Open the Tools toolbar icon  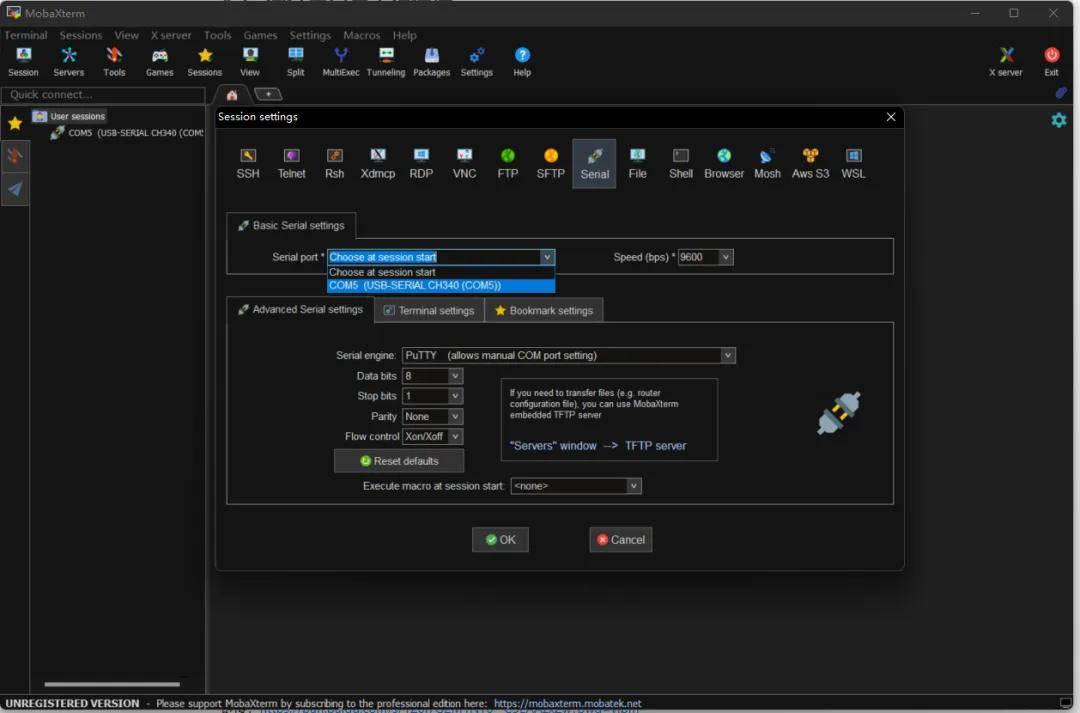114,61
